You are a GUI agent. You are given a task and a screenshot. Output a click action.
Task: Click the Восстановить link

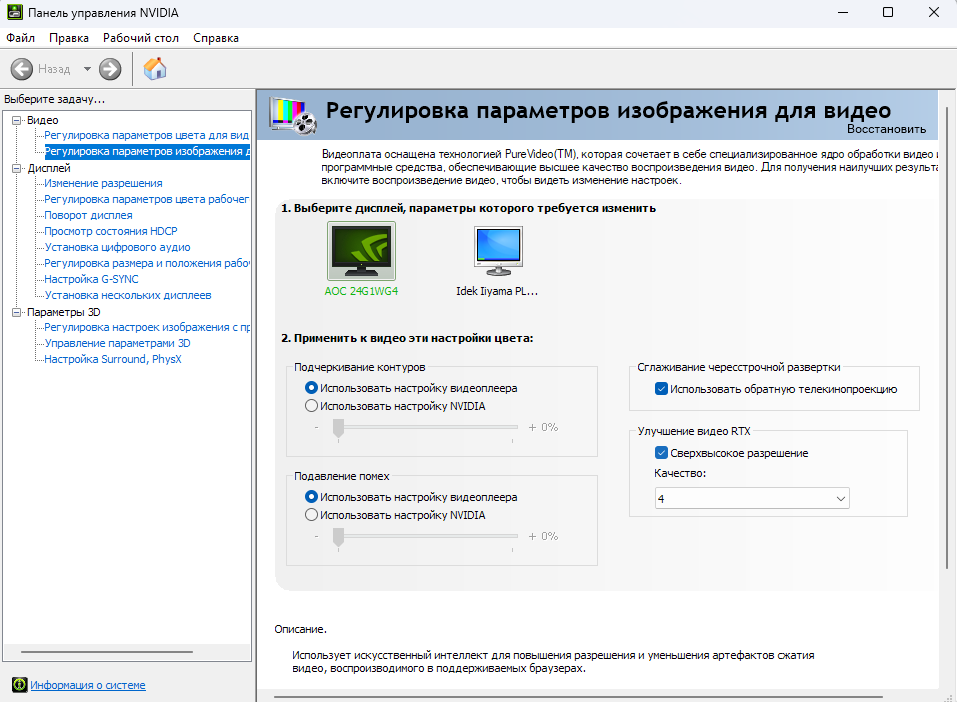coord(886,129)
